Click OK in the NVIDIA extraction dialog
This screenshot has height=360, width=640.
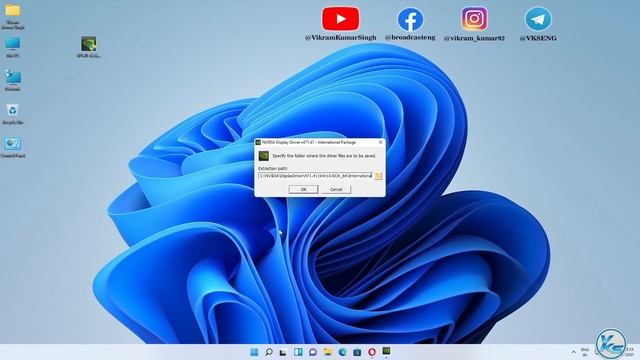(x=303, y=189)
